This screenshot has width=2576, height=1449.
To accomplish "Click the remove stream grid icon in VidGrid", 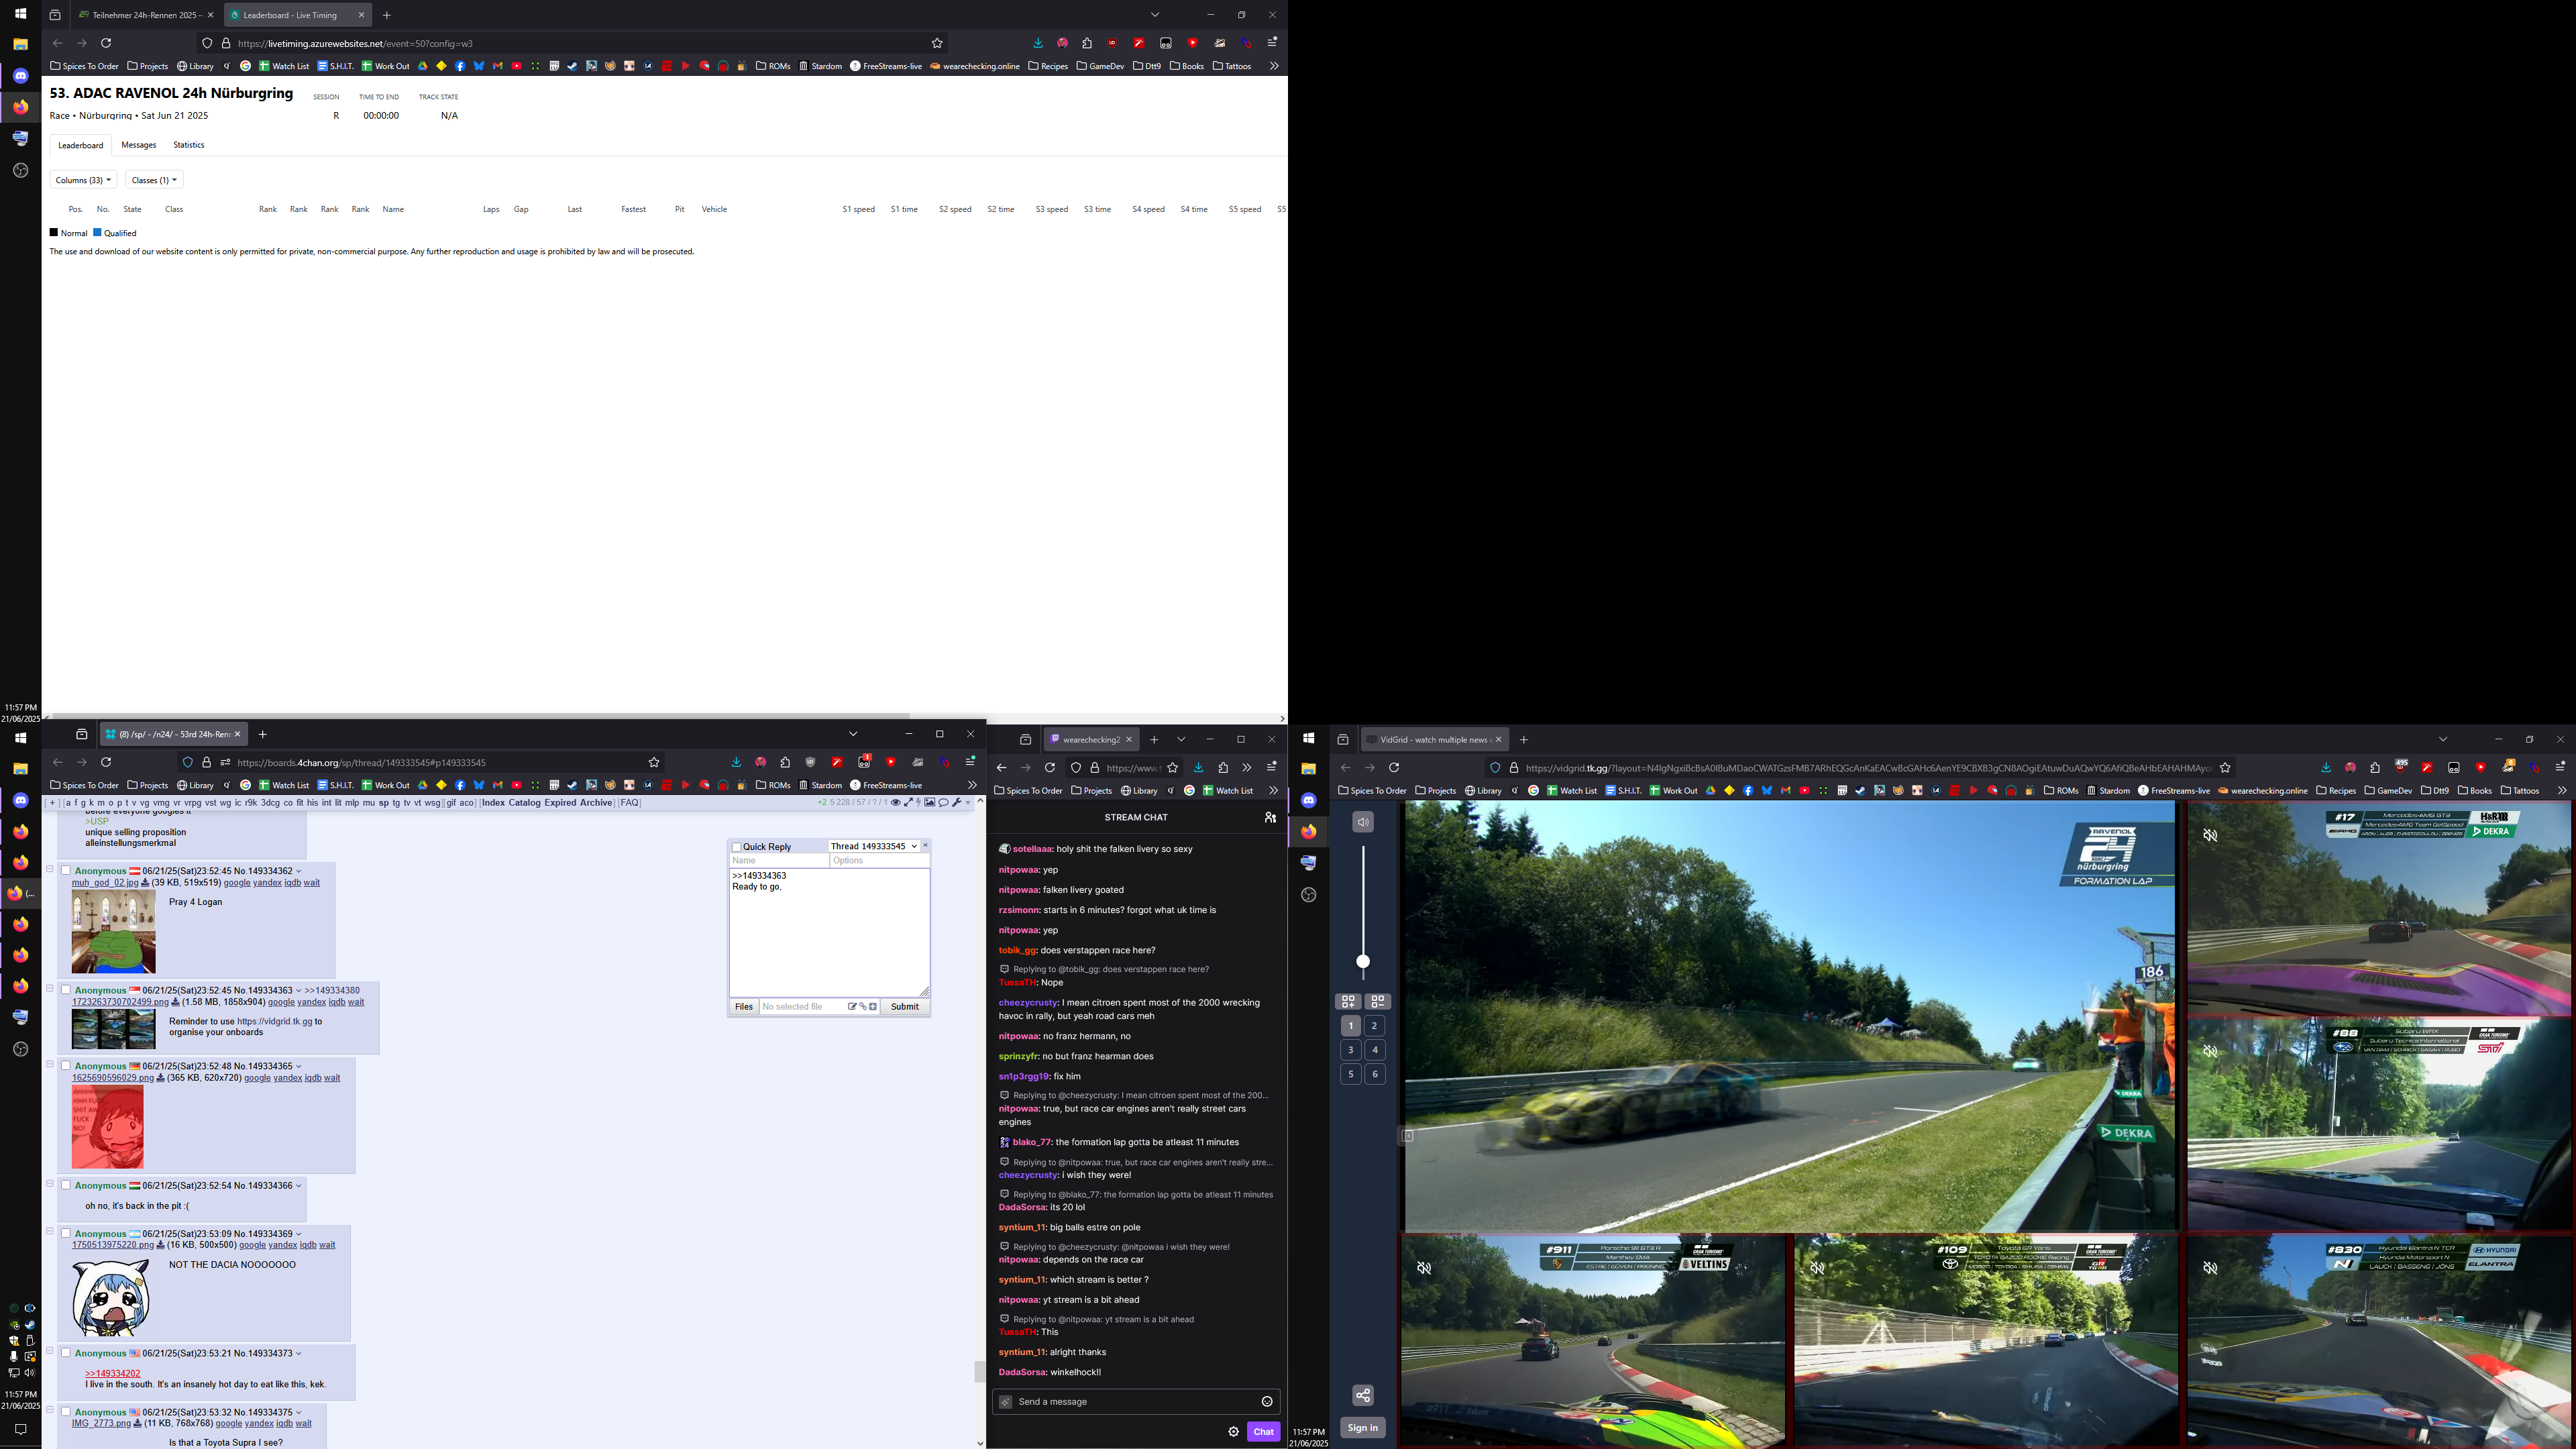I will point(1377,1001).
